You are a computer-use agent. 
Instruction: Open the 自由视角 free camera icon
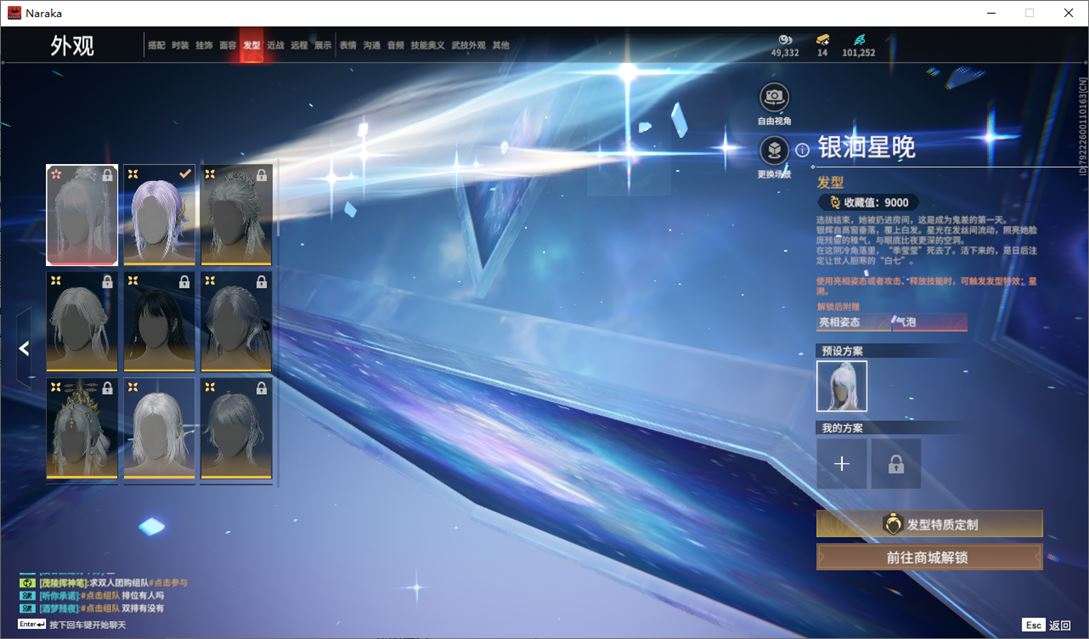[774, 97]
